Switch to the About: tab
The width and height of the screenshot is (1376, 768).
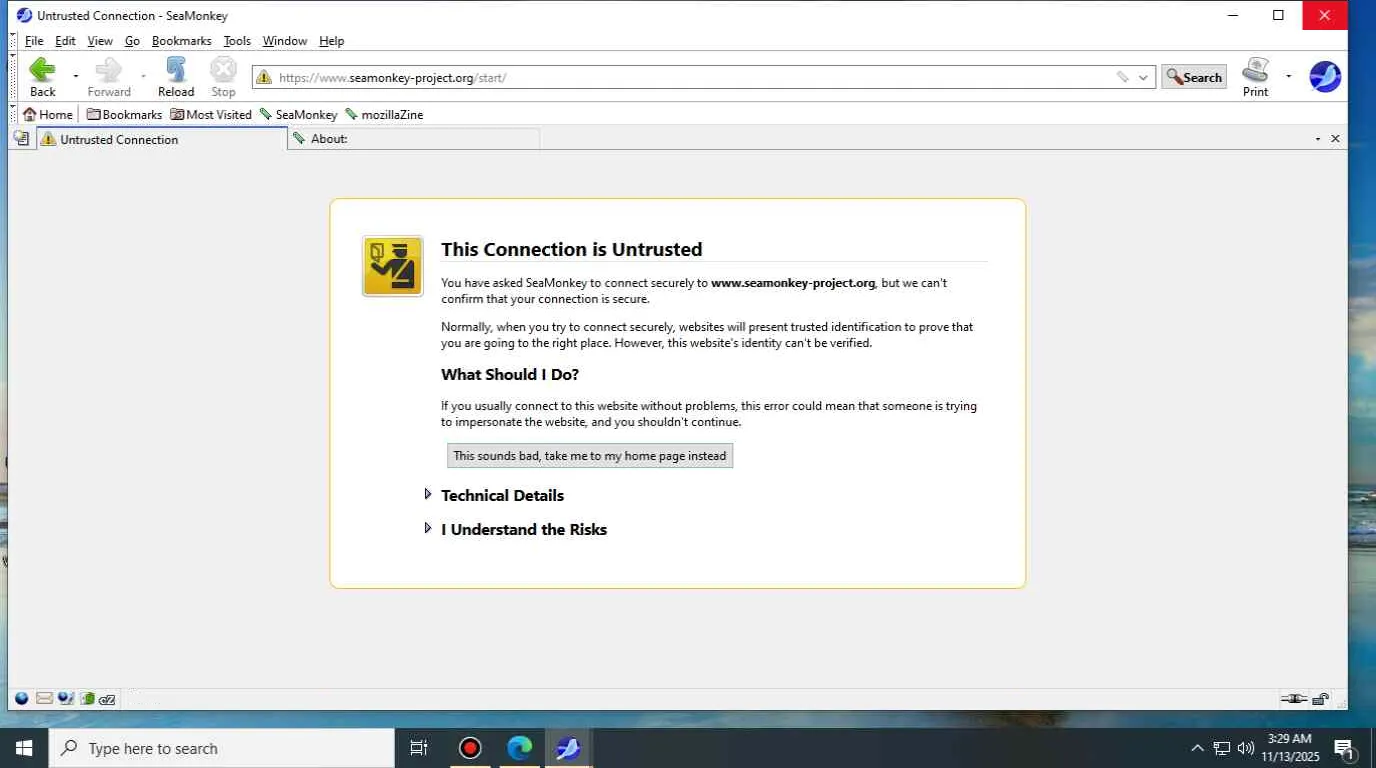414,139
